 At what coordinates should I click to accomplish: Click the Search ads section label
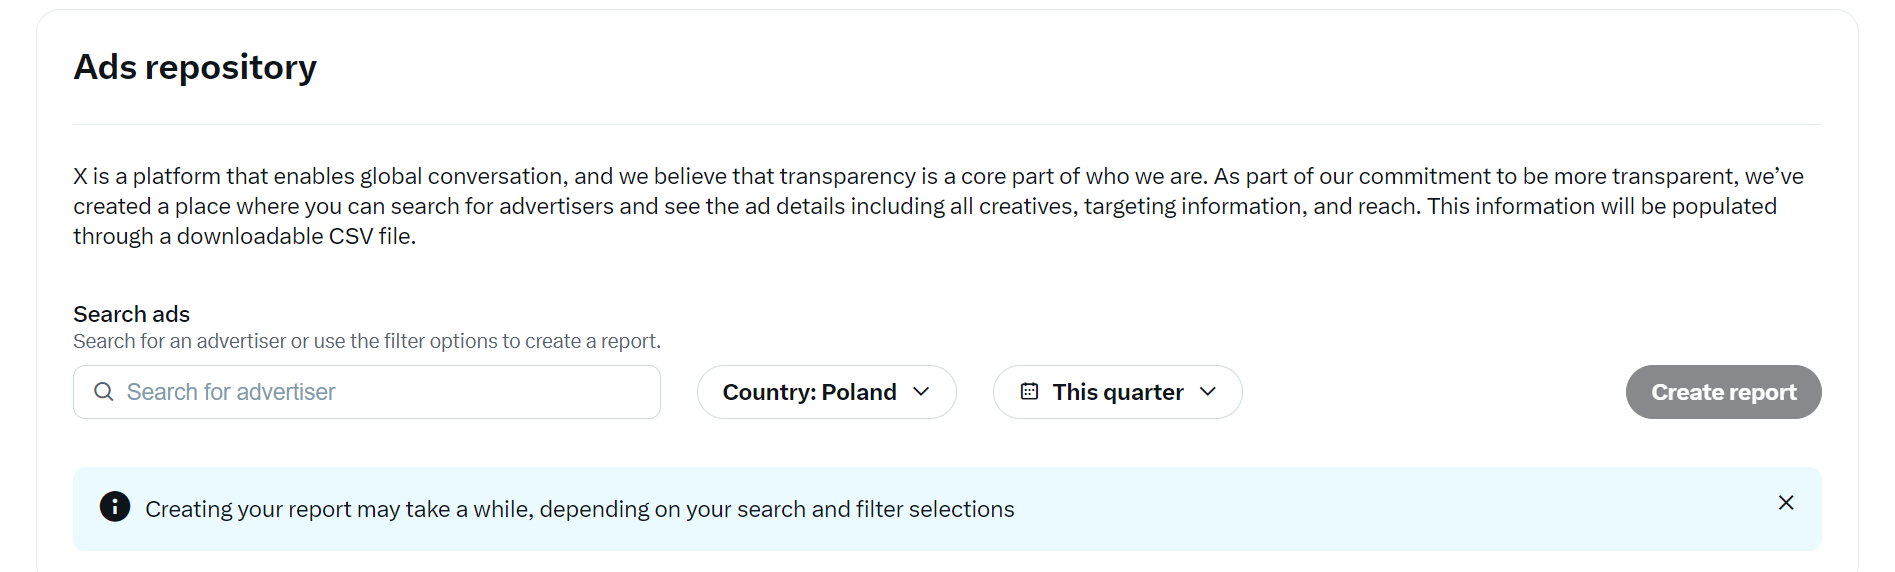tap(131, 314)
